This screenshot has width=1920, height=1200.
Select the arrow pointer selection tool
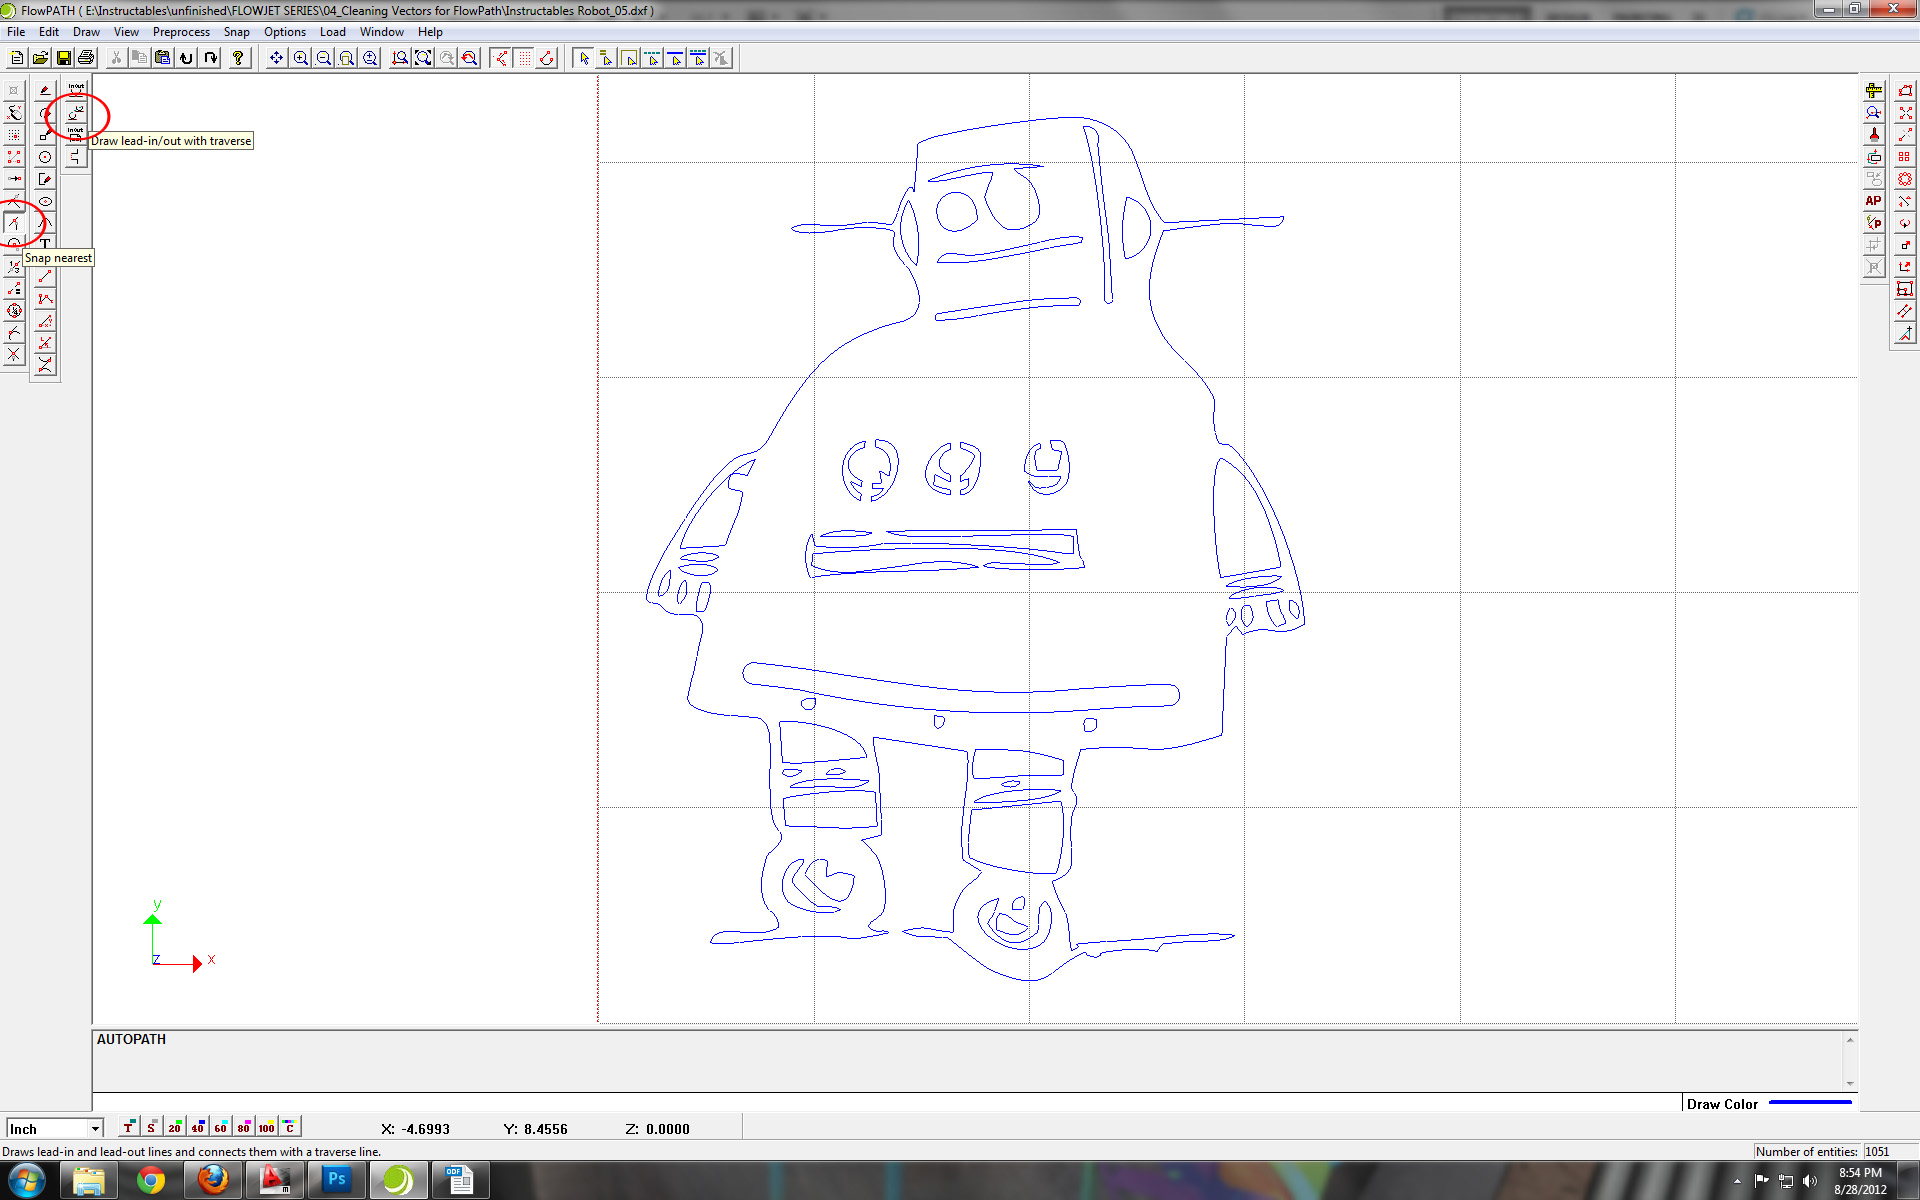click(x=584, y=58)
